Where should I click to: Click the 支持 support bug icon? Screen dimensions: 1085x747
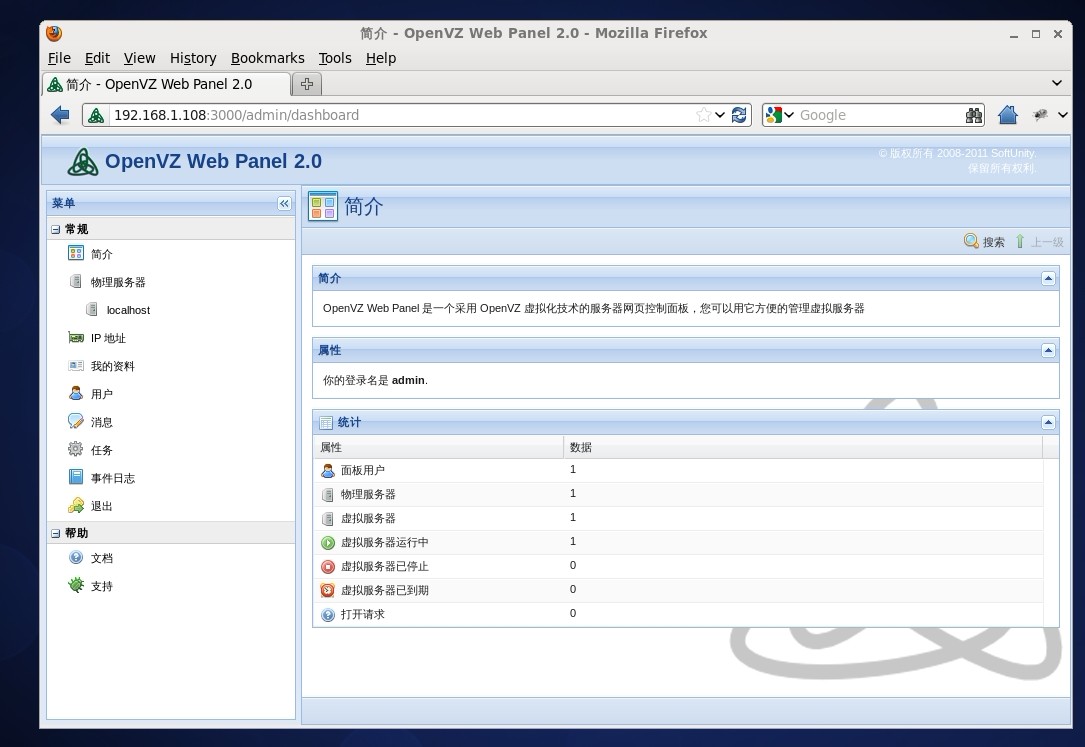76,586
